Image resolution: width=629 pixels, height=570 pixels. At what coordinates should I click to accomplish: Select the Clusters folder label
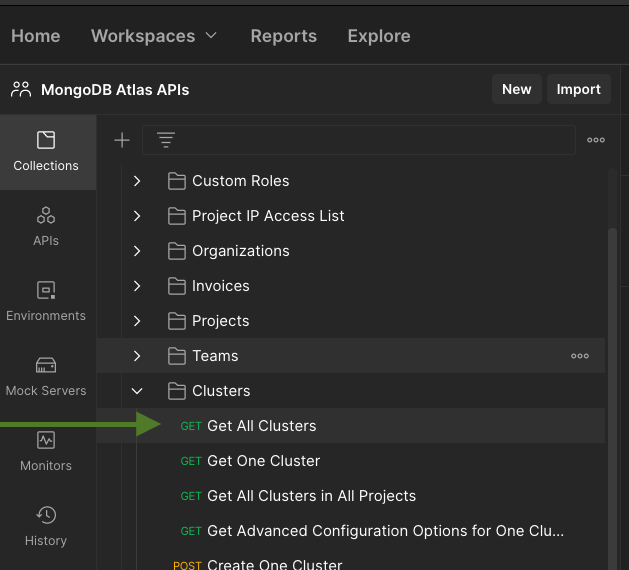coord(221,391)
